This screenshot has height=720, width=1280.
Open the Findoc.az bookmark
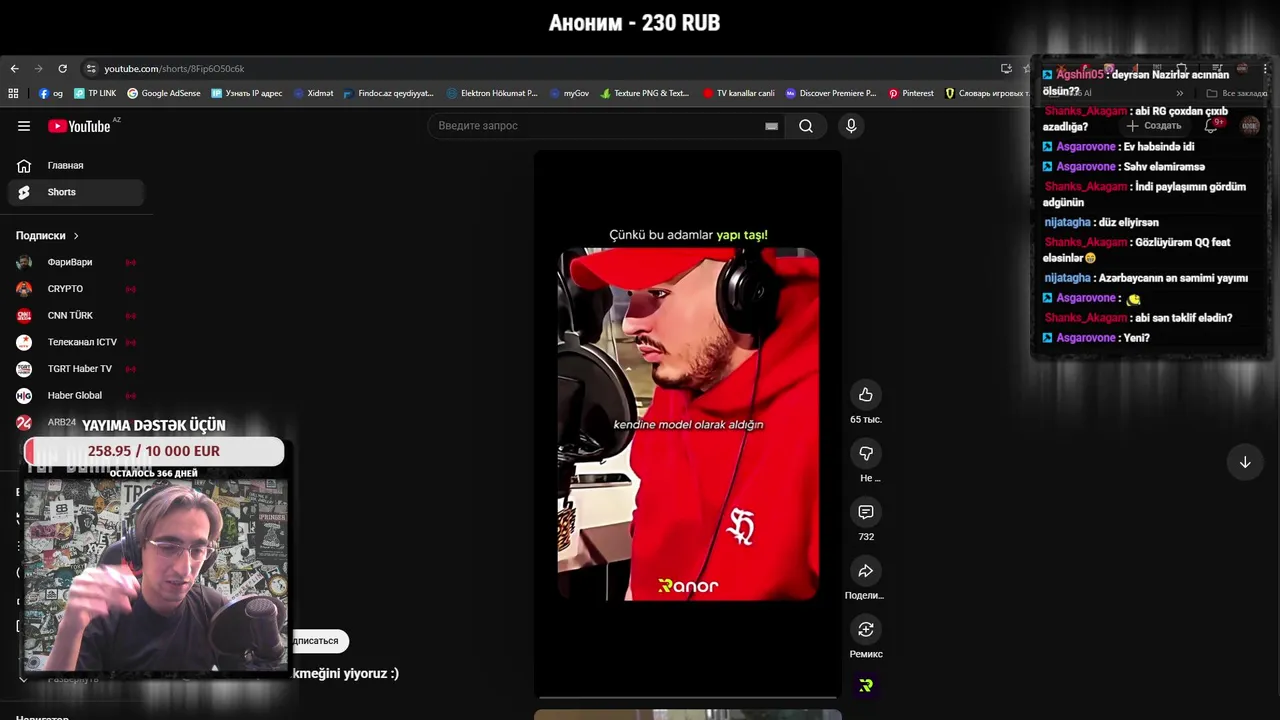click(x=388, y=93)
